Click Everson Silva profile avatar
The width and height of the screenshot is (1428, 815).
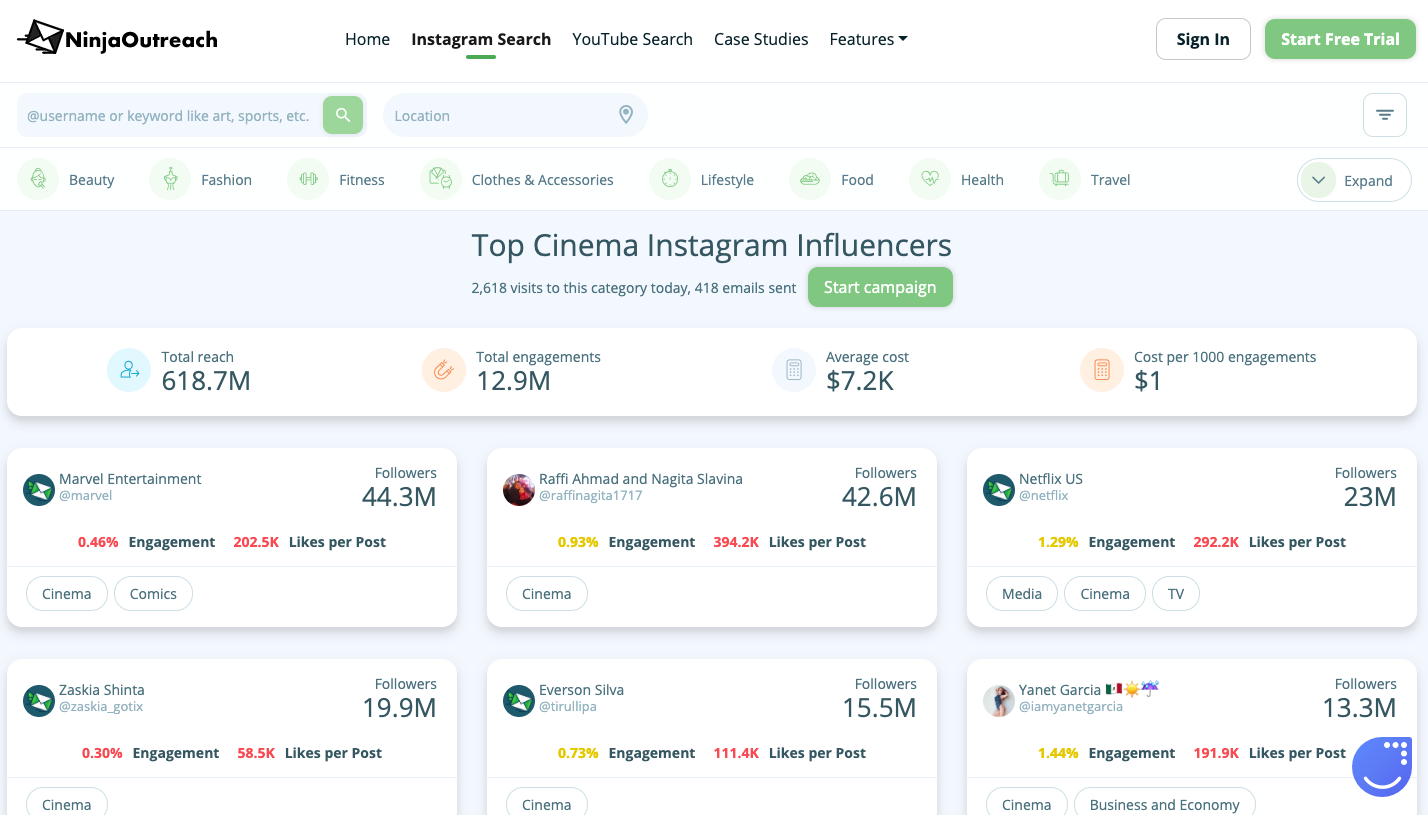tap(519, 701)
